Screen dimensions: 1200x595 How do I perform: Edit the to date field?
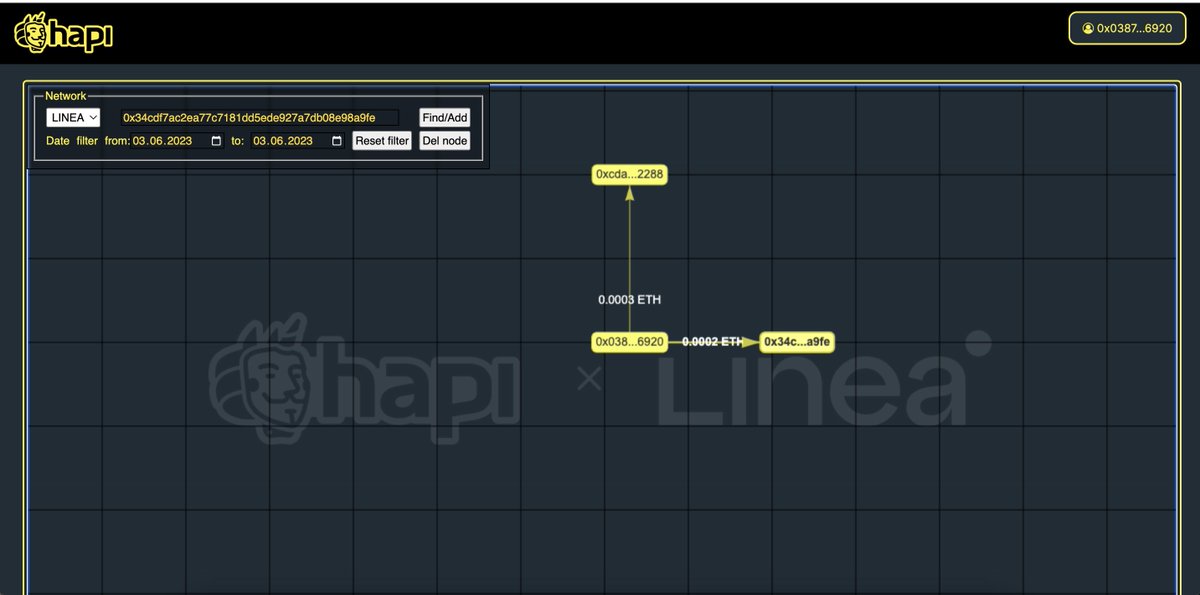[298, 141]
